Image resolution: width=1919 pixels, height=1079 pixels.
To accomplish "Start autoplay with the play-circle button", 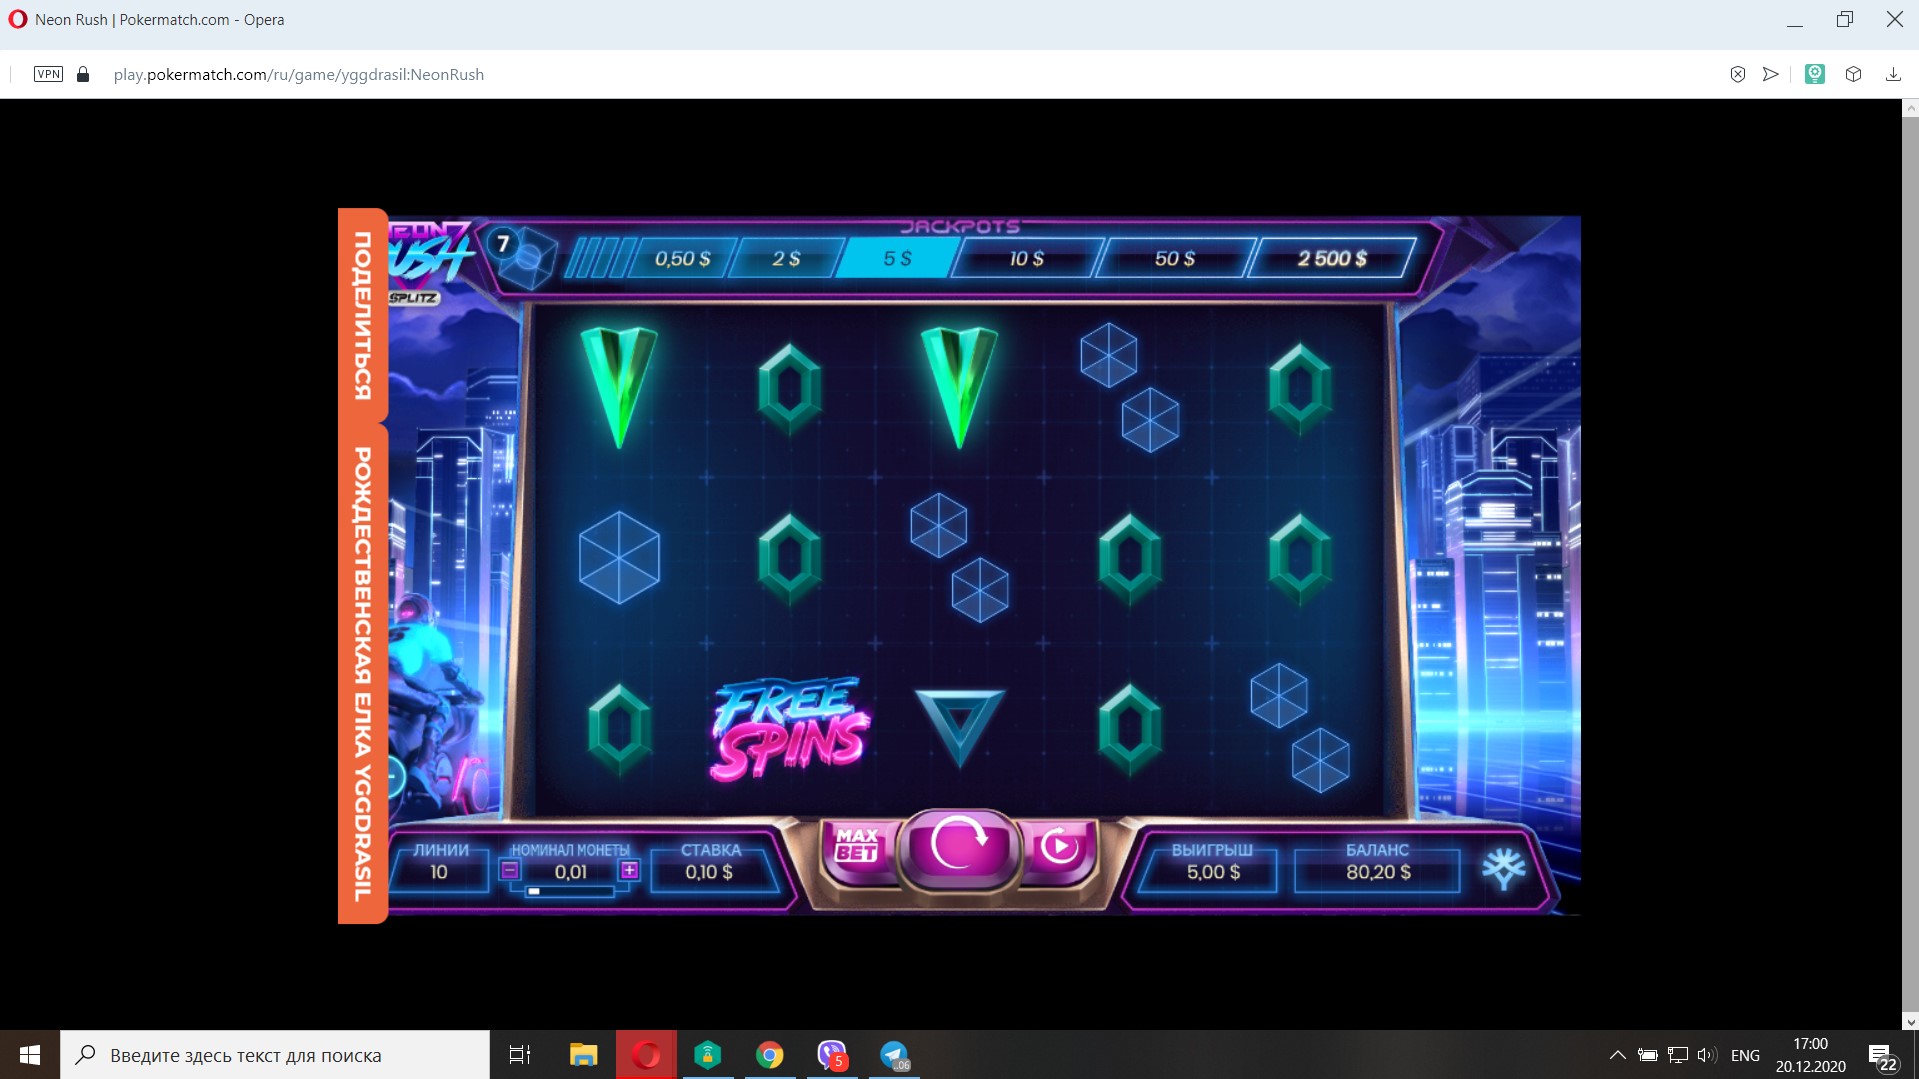I will [x=1060, y=848].
